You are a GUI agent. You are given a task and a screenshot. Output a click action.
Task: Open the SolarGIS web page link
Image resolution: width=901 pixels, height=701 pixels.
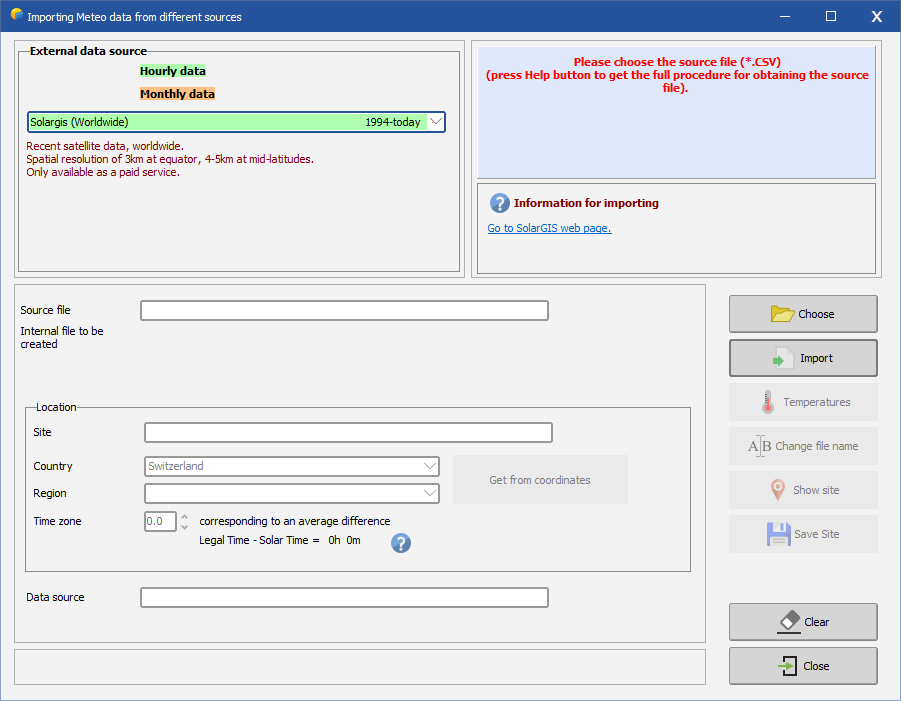tap(549, 228)
